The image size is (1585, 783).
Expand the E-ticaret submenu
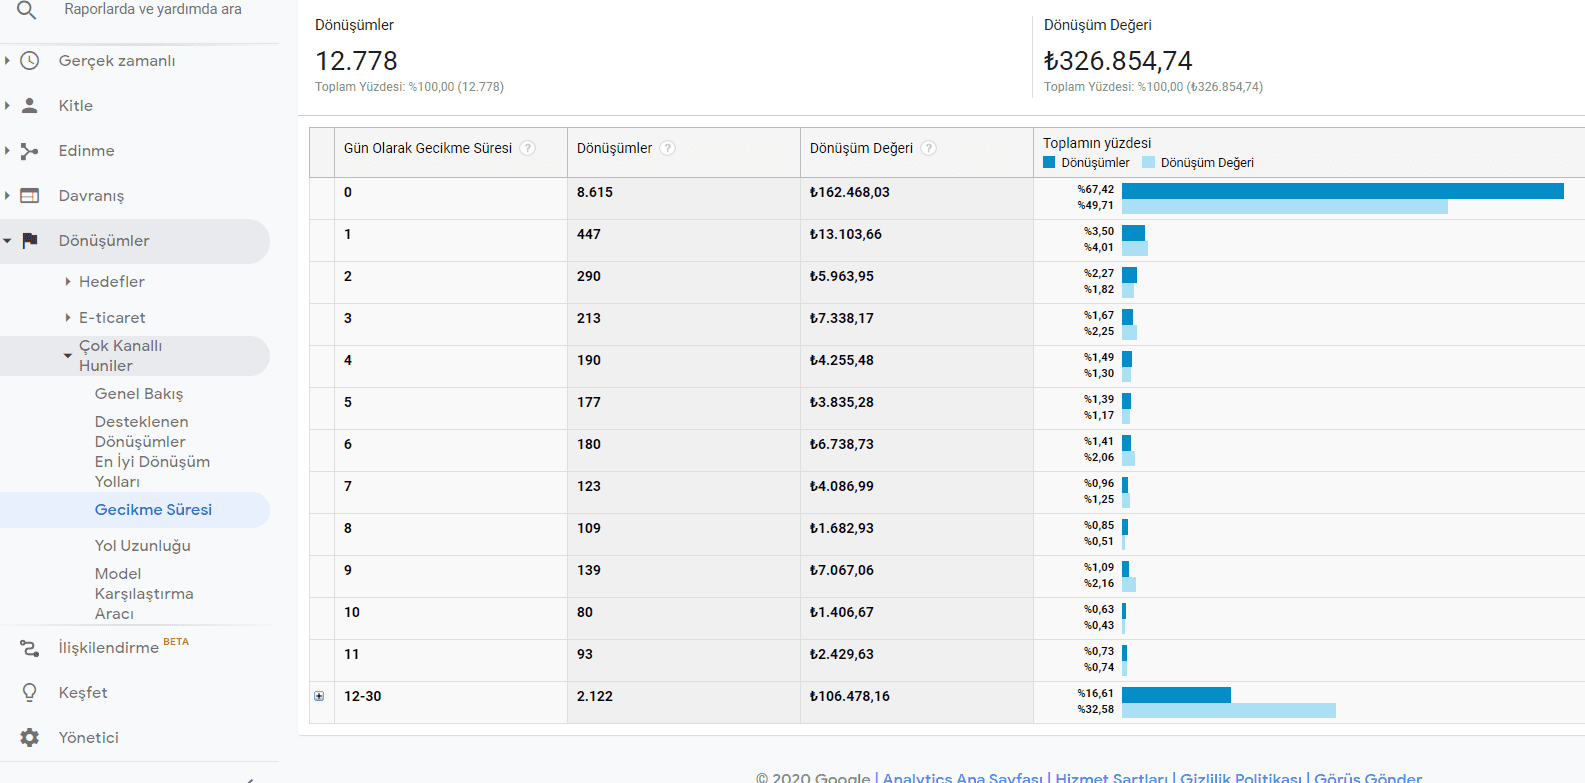click(68, 318)
